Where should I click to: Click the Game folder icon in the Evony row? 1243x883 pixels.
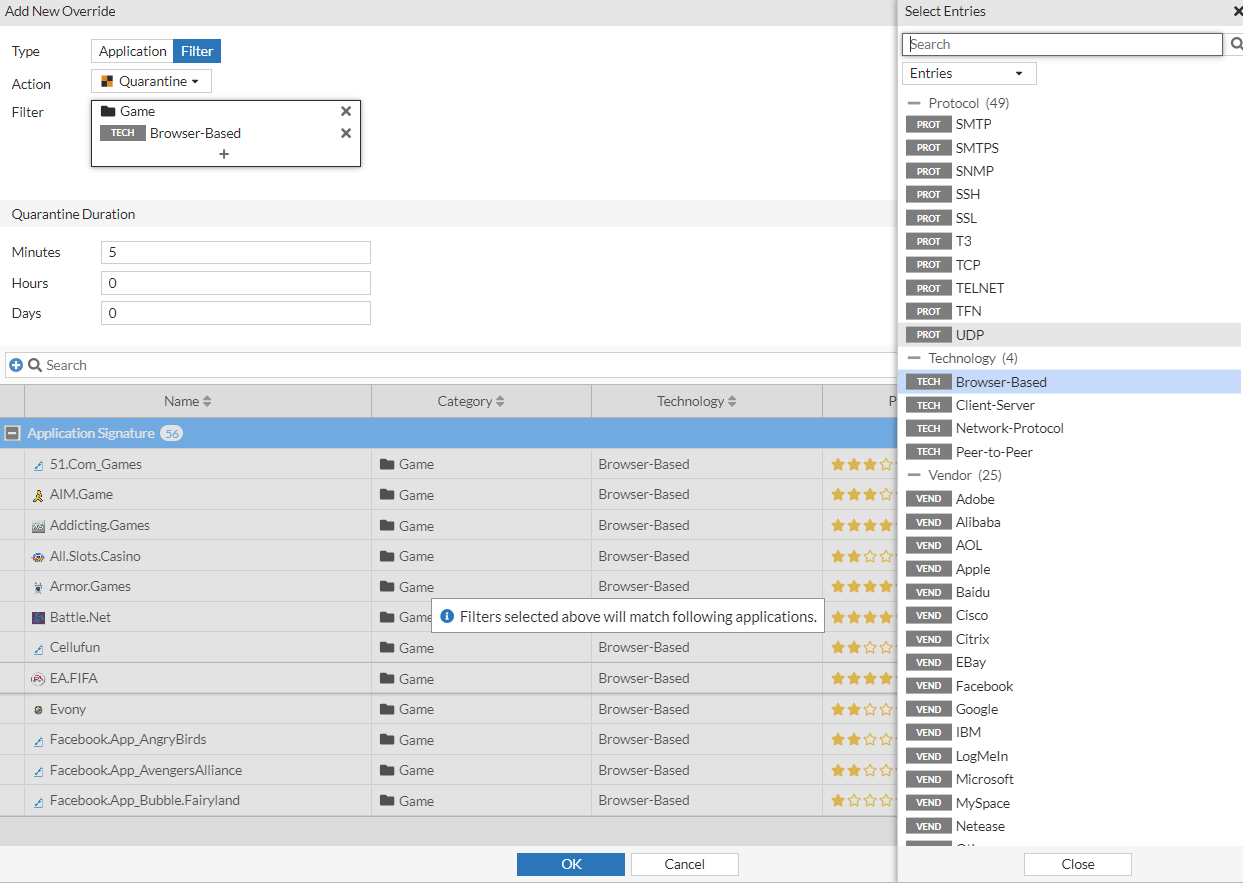389,708
